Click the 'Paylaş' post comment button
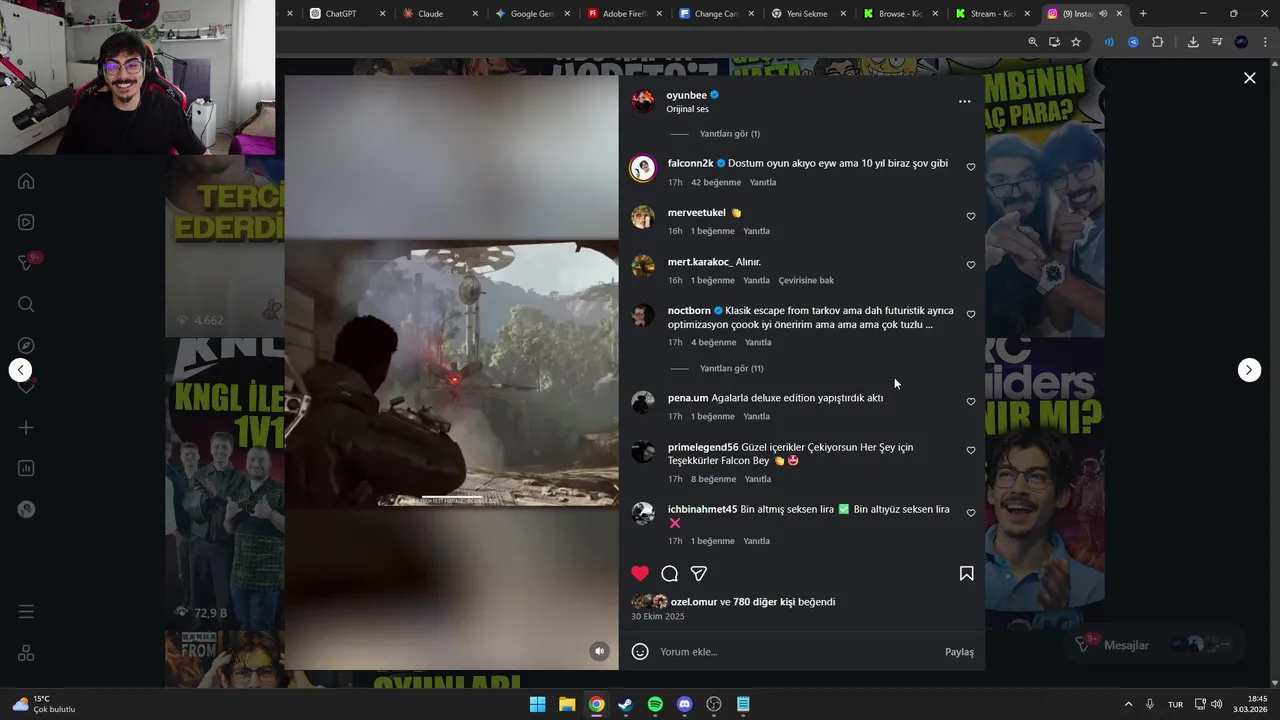1280x720 pixels. 959,652
